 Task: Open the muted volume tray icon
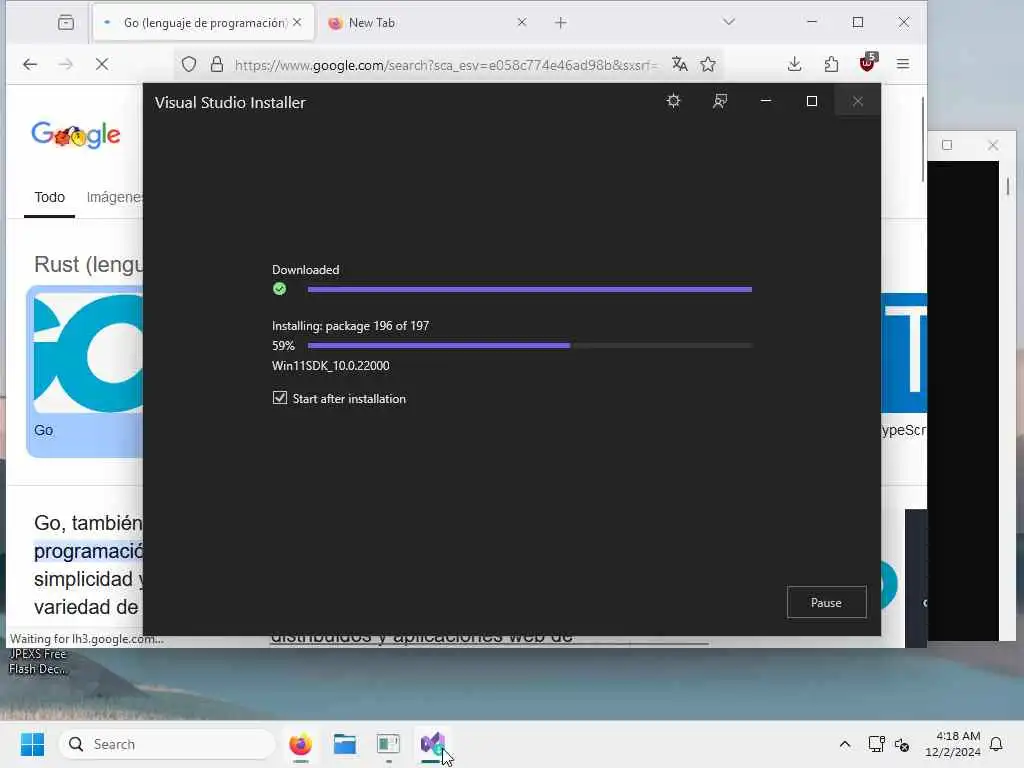pyautogui.click(x=902, y=744)
